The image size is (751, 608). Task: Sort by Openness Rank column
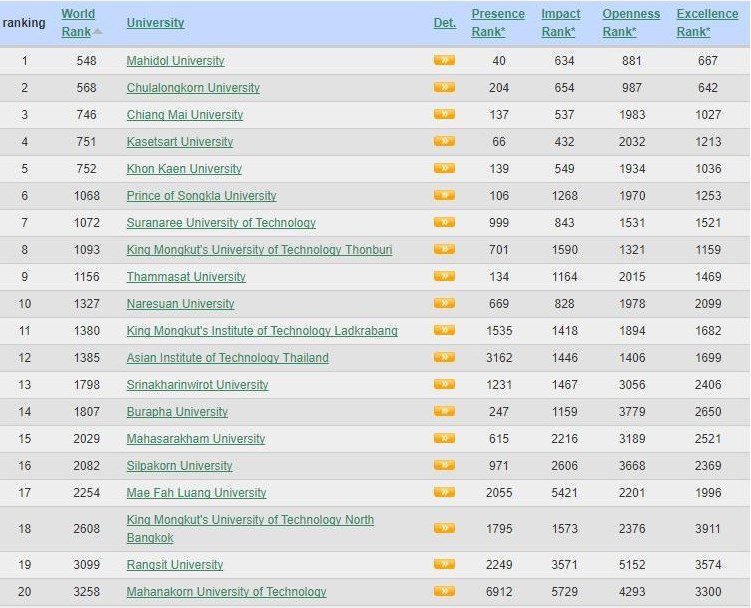pyautogui.click(x=631, y=23)
